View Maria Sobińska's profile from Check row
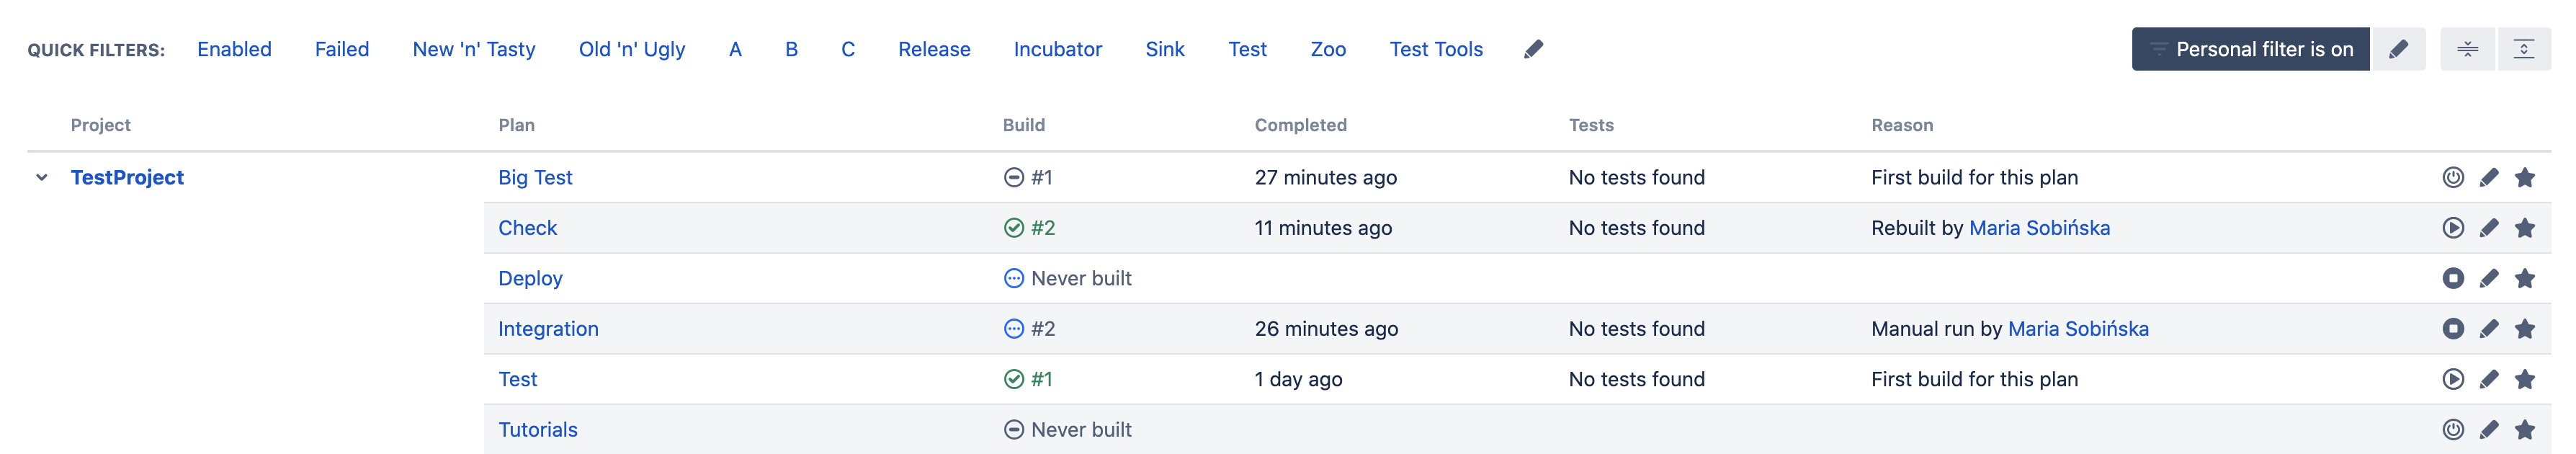Screen dimensions: 2576x454 [2040, 227]
